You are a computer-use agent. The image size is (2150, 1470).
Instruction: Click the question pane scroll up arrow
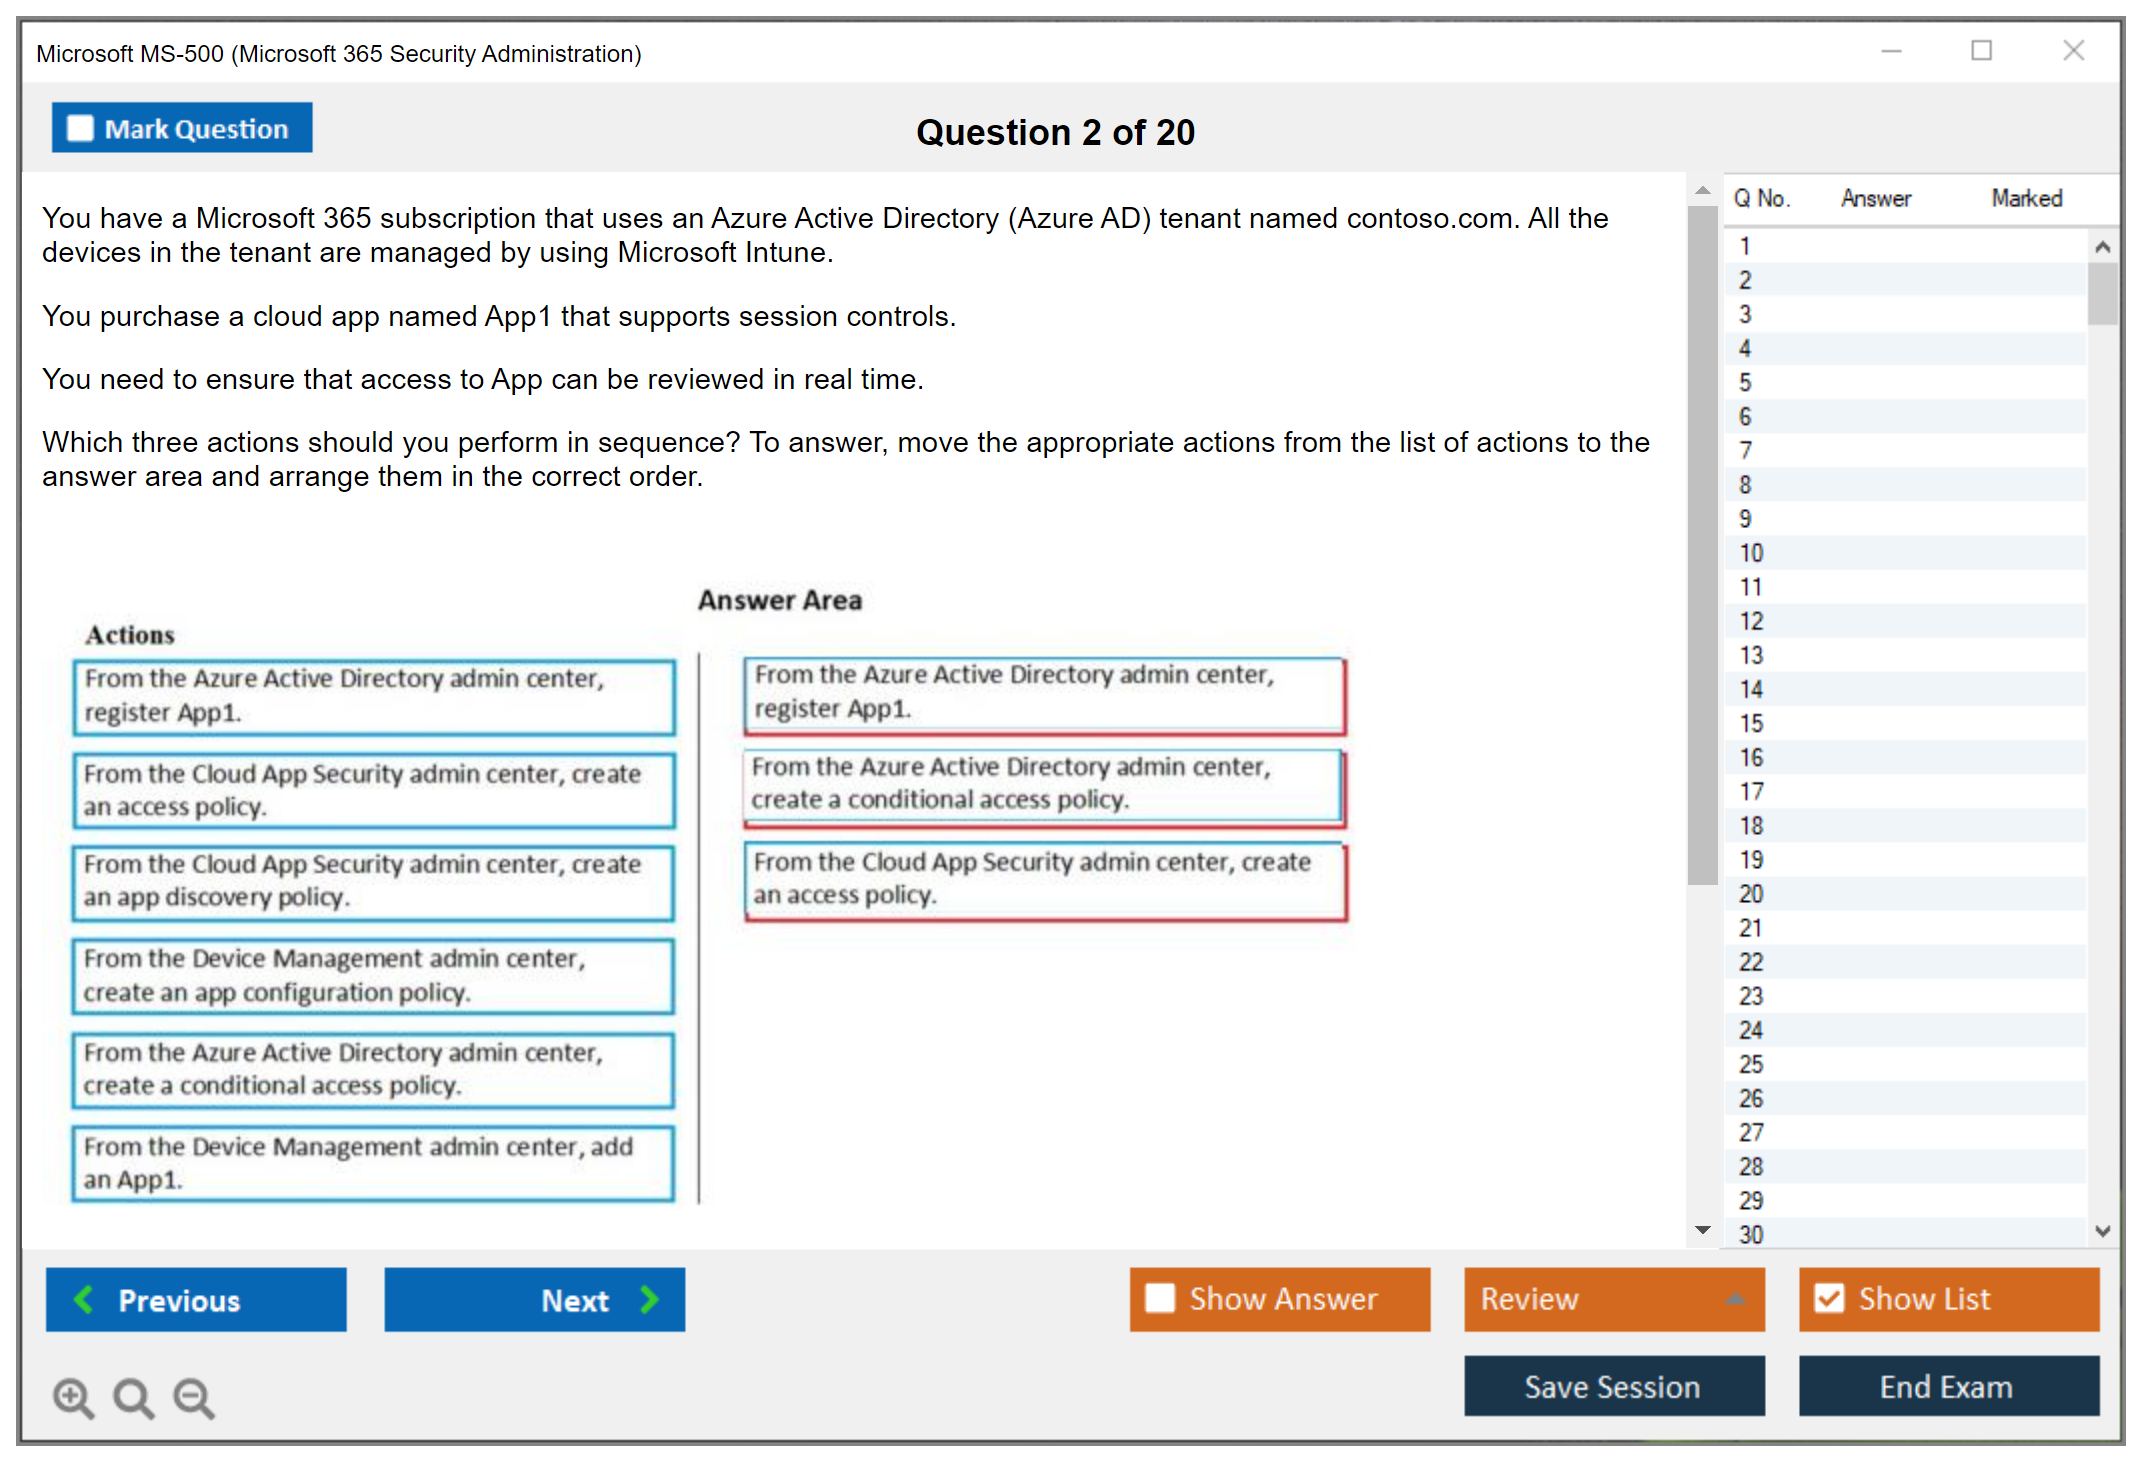1702,190
